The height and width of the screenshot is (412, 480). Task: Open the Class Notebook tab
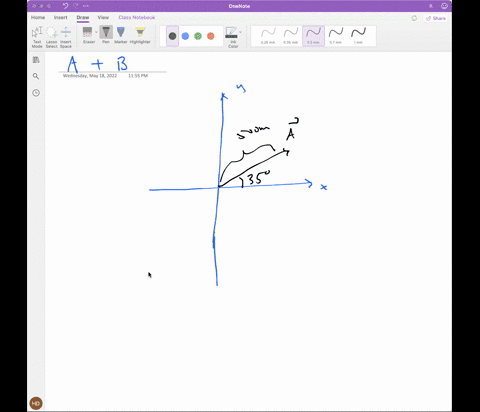pyautogui.click(x=137, y=17)
